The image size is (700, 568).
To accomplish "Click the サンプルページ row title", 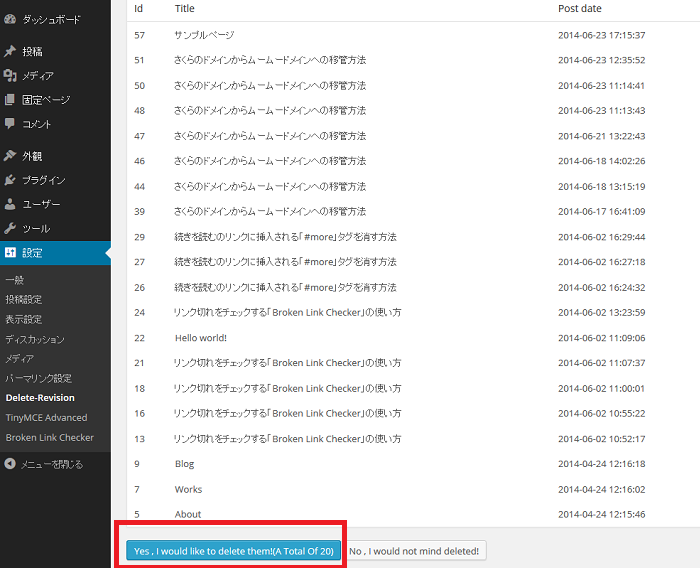I will click(204, 35).
